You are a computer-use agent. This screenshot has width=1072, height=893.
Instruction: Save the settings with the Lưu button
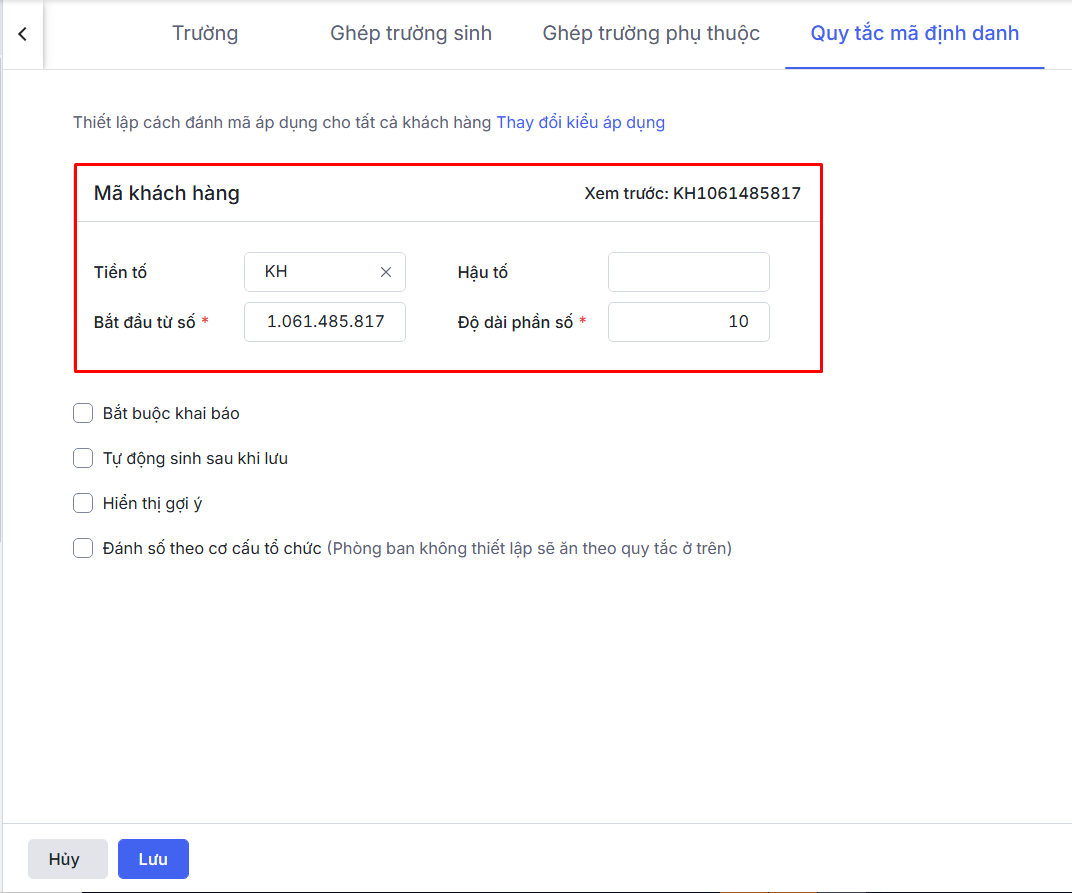[153, 859]
